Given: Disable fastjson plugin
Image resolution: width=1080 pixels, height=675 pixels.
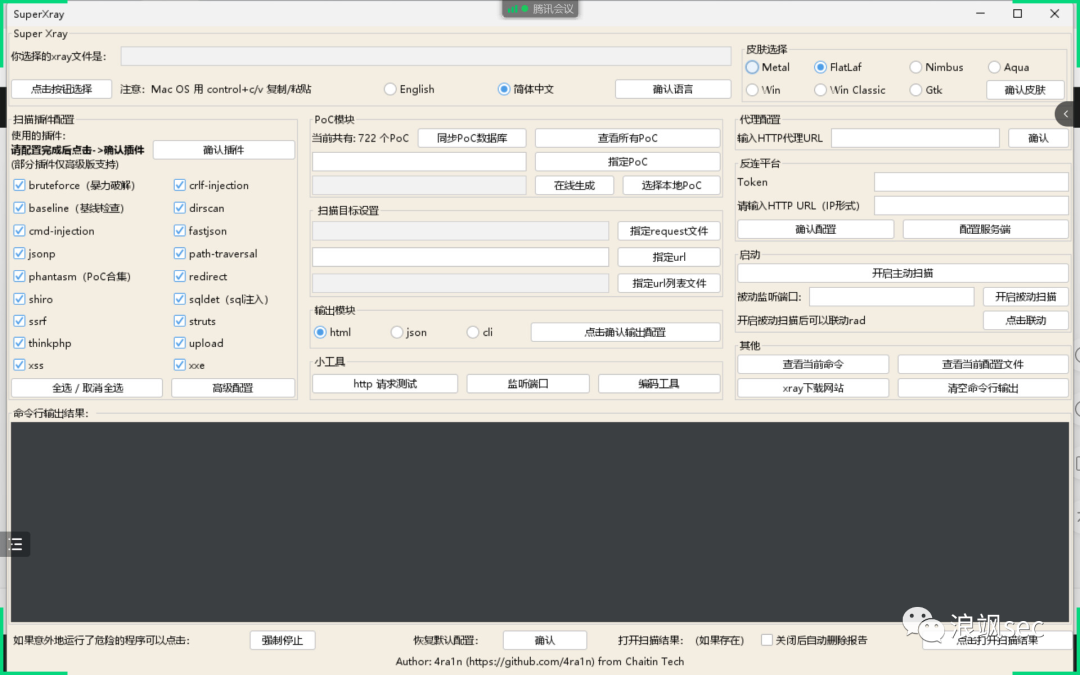Looking at the screenshot, I should coord(179,231).
